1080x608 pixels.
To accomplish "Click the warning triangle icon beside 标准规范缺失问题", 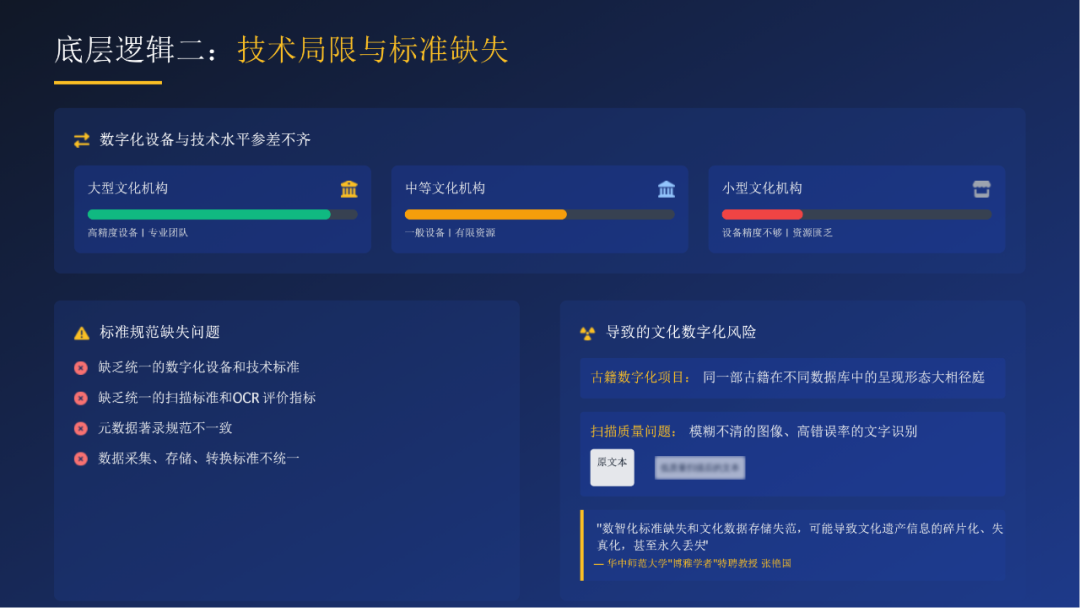I will [81, 333].
